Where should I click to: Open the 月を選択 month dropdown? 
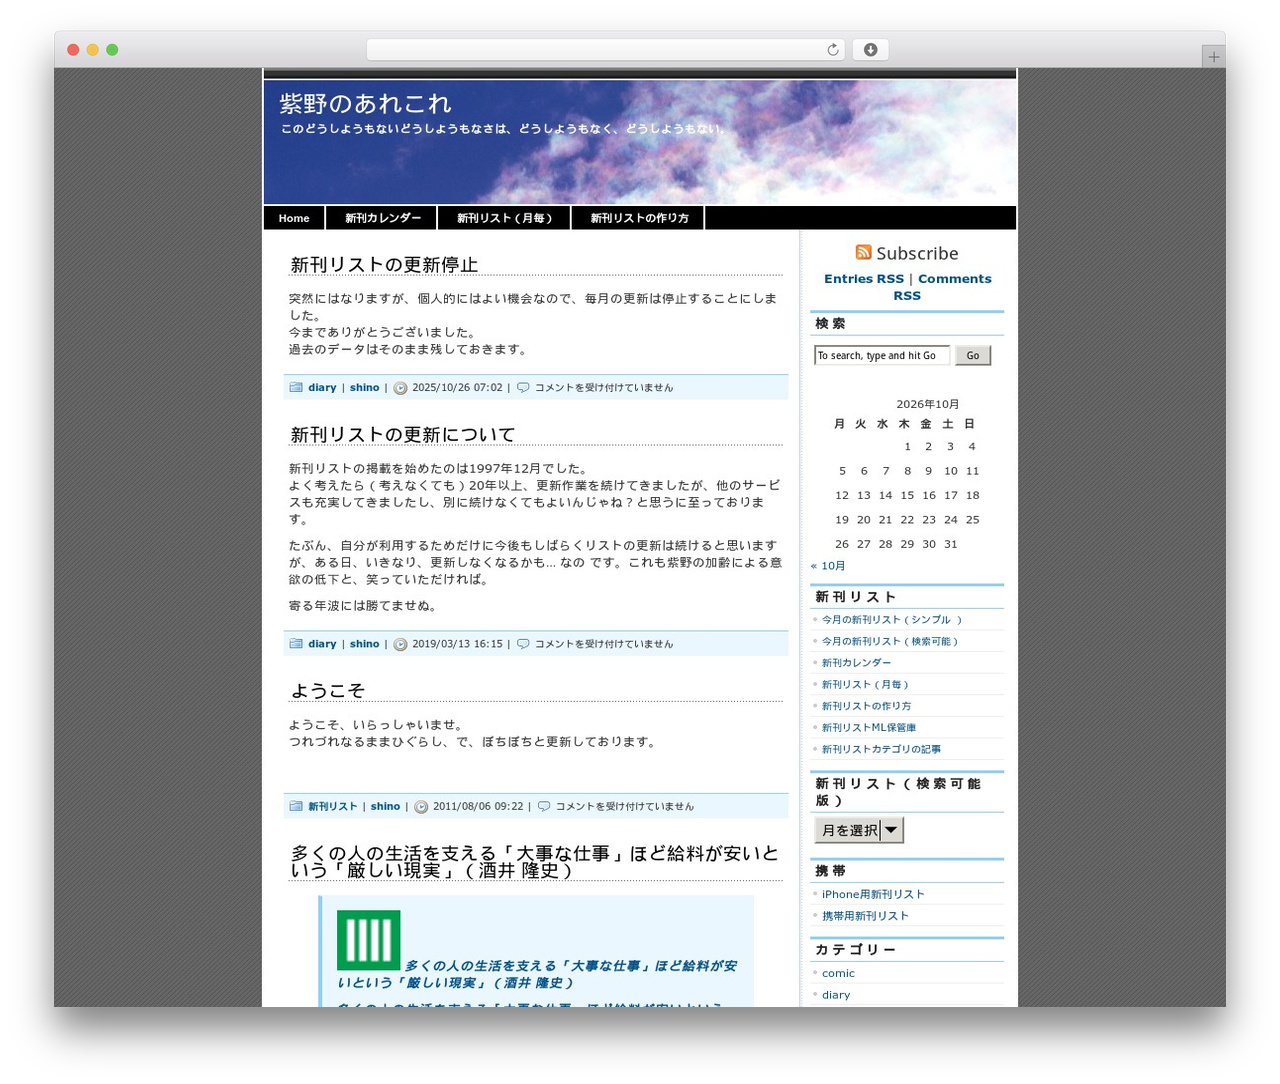click(859, 830)
